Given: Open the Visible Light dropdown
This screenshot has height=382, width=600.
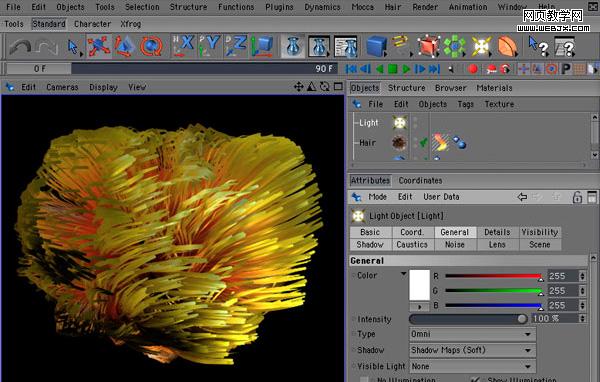Looking at the screenshot, I should pos(472,366).
